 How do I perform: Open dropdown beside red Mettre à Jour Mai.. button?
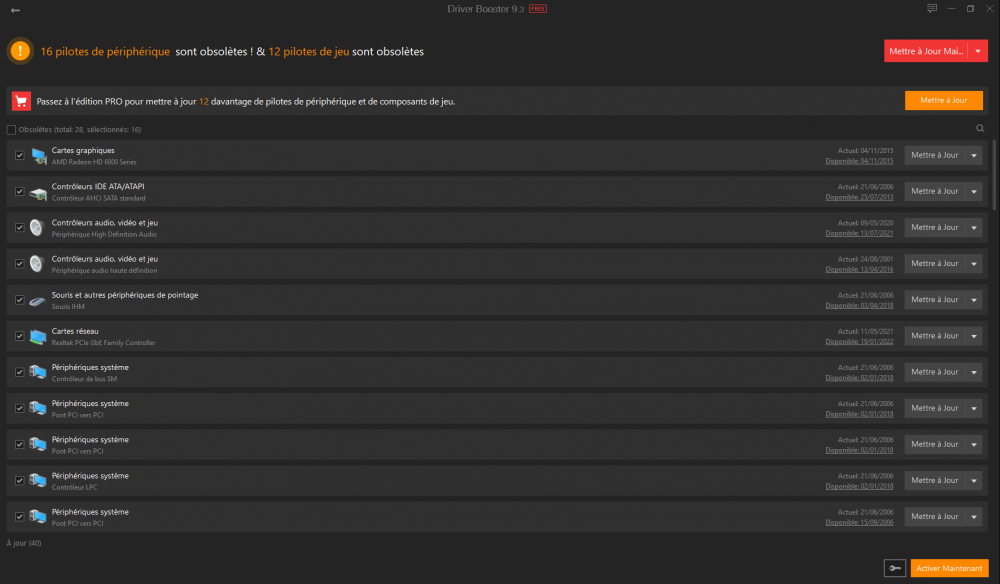(x=978, y=51)
